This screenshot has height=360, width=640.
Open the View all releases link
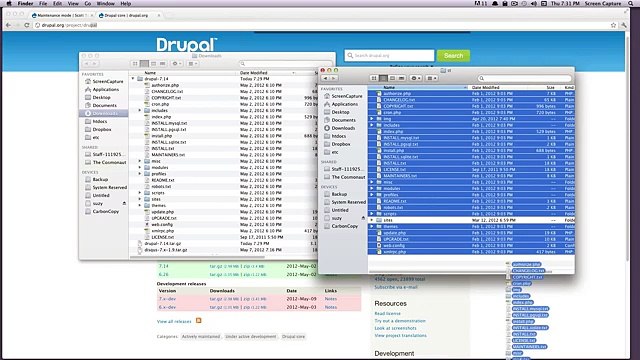[x=174, y=322]
